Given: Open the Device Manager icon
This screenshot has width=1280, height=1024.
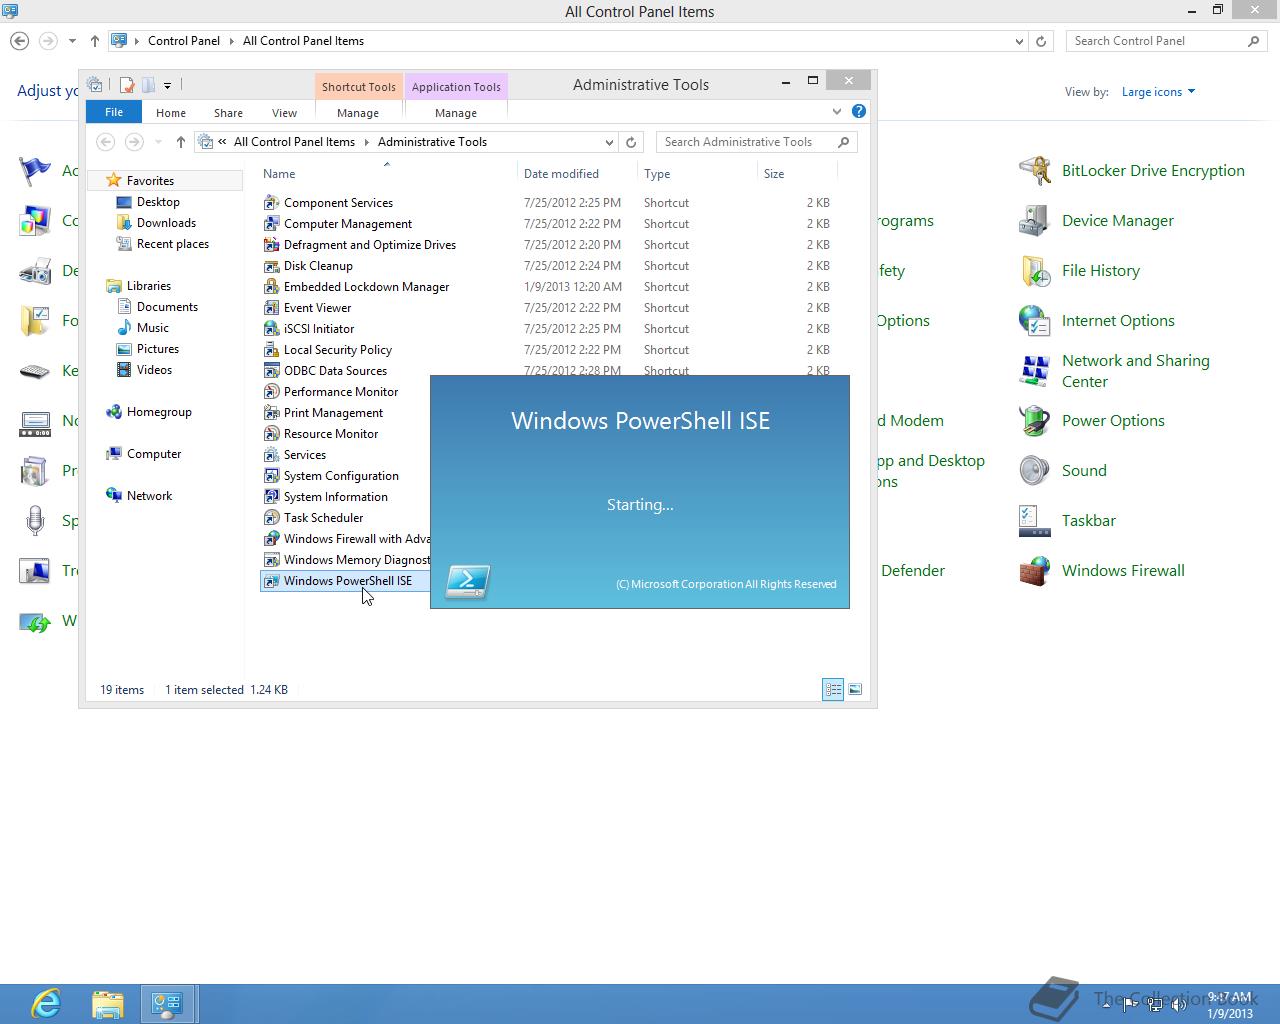Looking at the screenshot, I should 1034,221.
